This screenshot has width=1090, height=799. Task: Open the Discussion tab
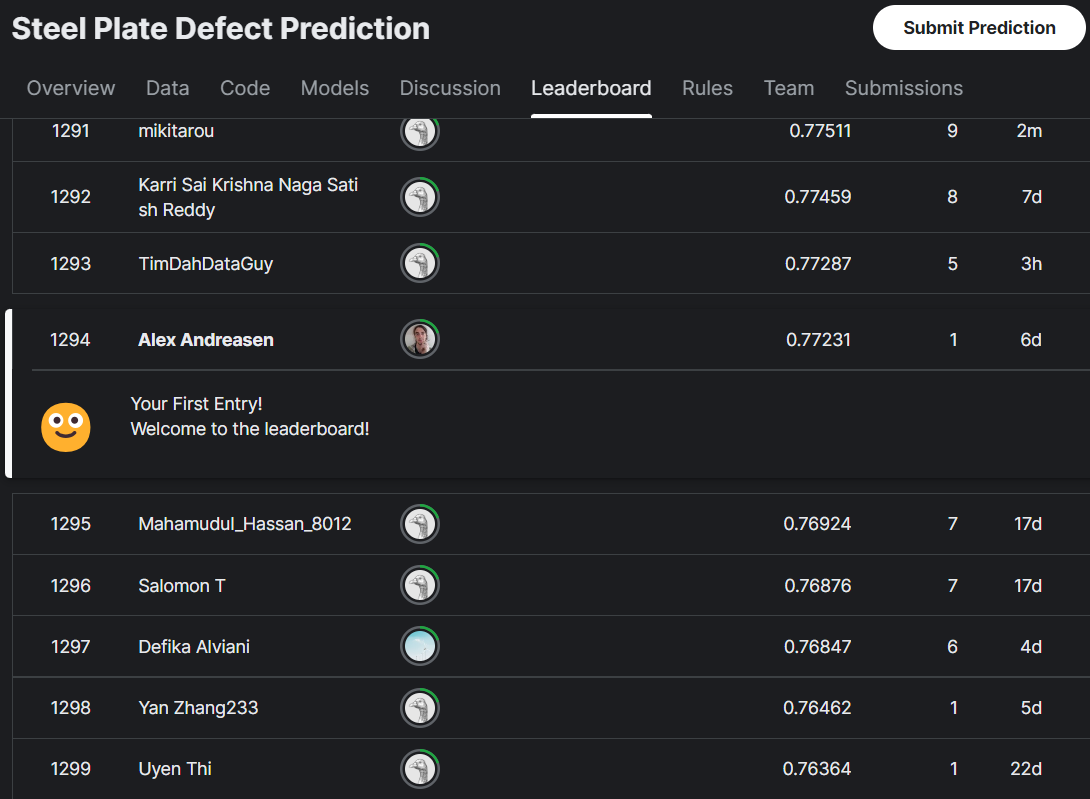click(x=450, y=88)
